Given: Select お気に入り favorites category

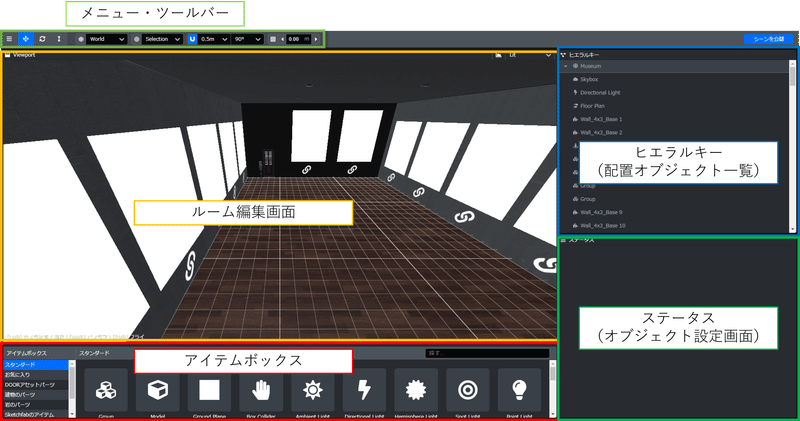Looking at the screenshot, I should [36, 375].
